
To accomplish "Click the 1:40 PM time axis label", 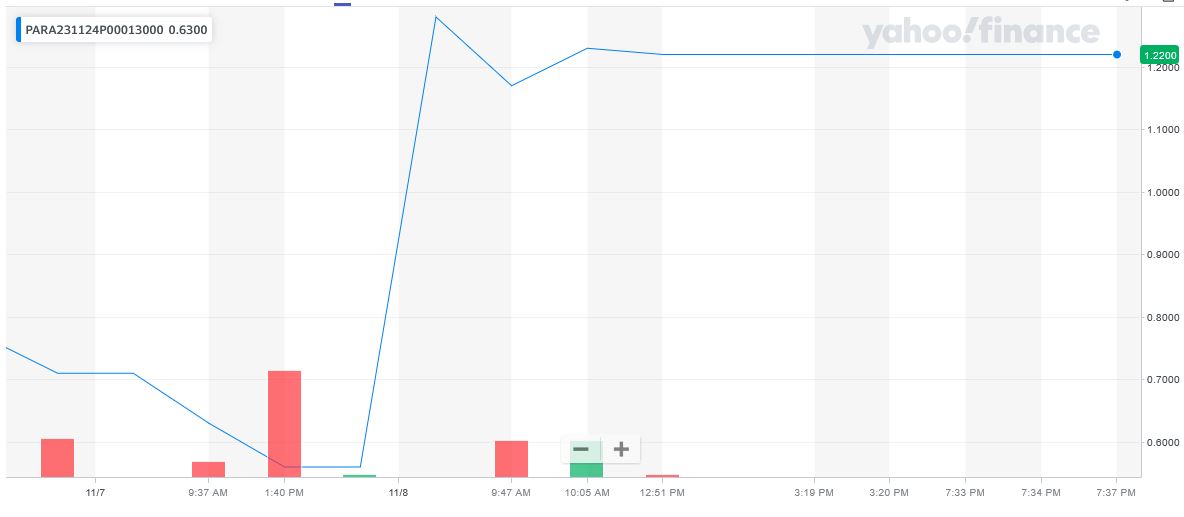I will pyautogui.click(x=284, y=492).
